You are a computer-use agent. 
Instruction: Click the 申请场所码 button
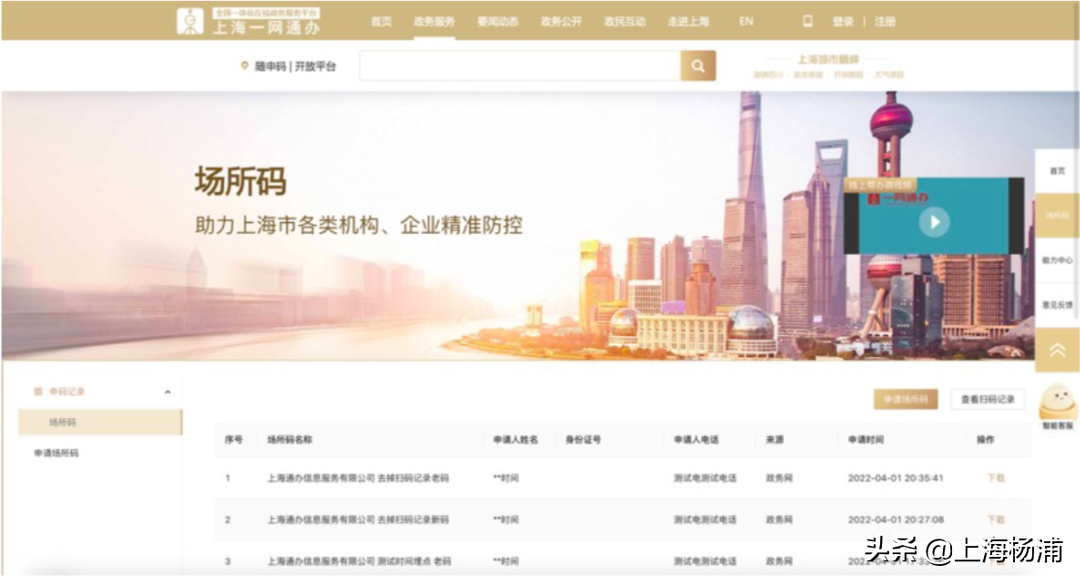click(x=904, y=397)
